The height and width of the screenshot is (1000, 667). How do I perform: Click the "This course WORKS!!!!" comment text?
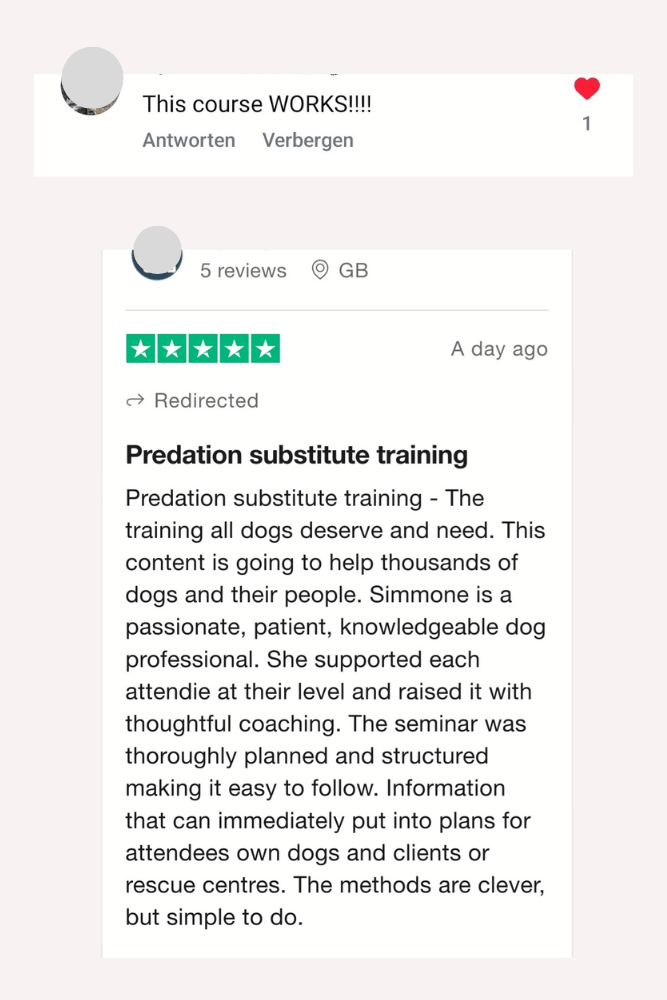pos(257,104)
